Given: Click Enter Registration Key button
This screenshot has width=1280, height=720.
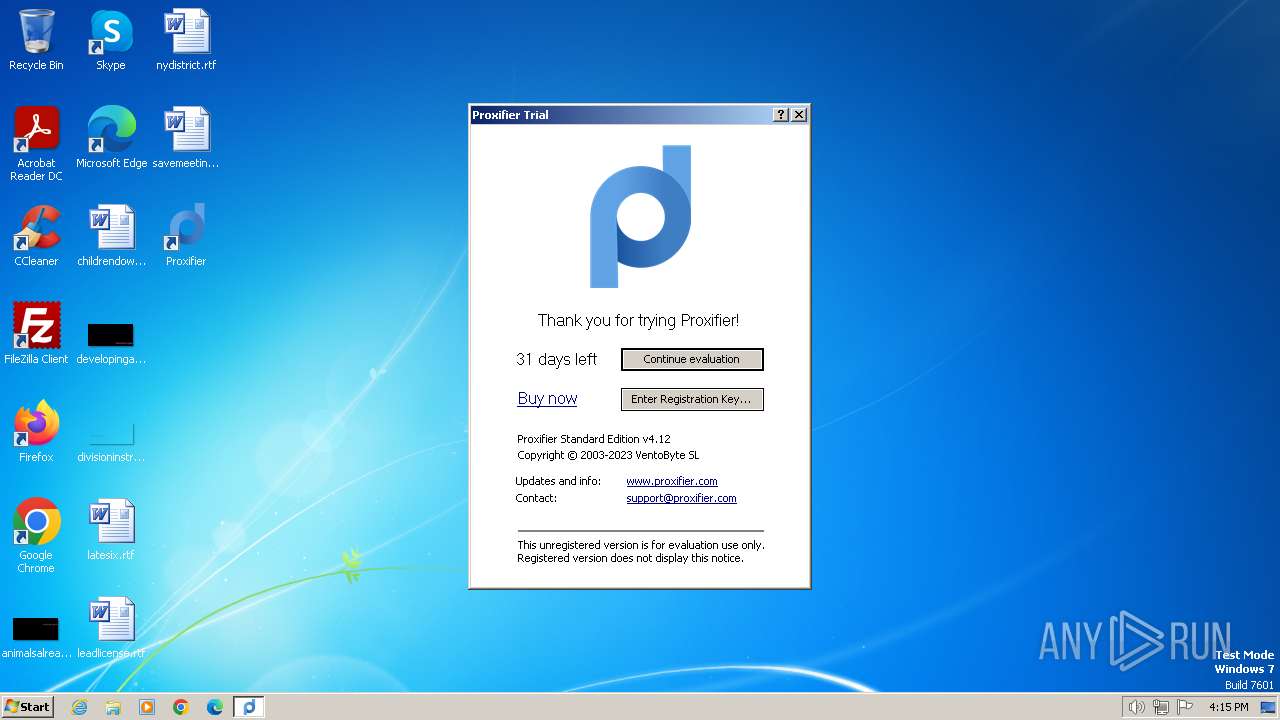Looking at the screenshot, I should tap(692, 399).
